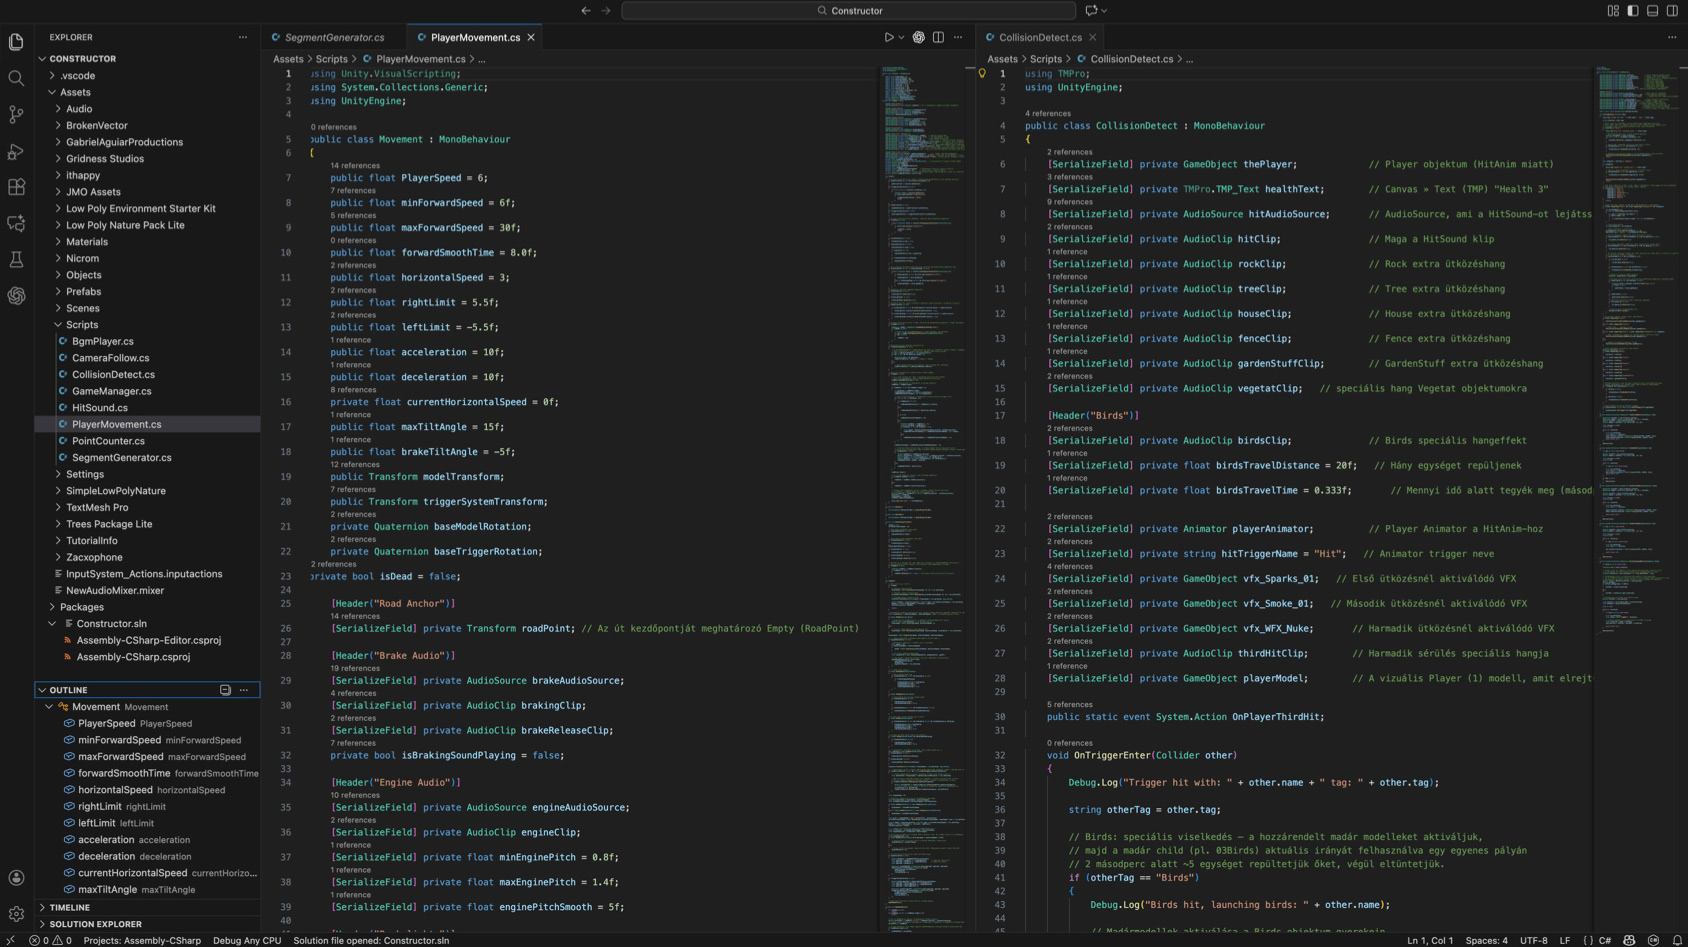Open the Accounts menu icon
Screen dimensions: 1688x947
coord(16,877)
